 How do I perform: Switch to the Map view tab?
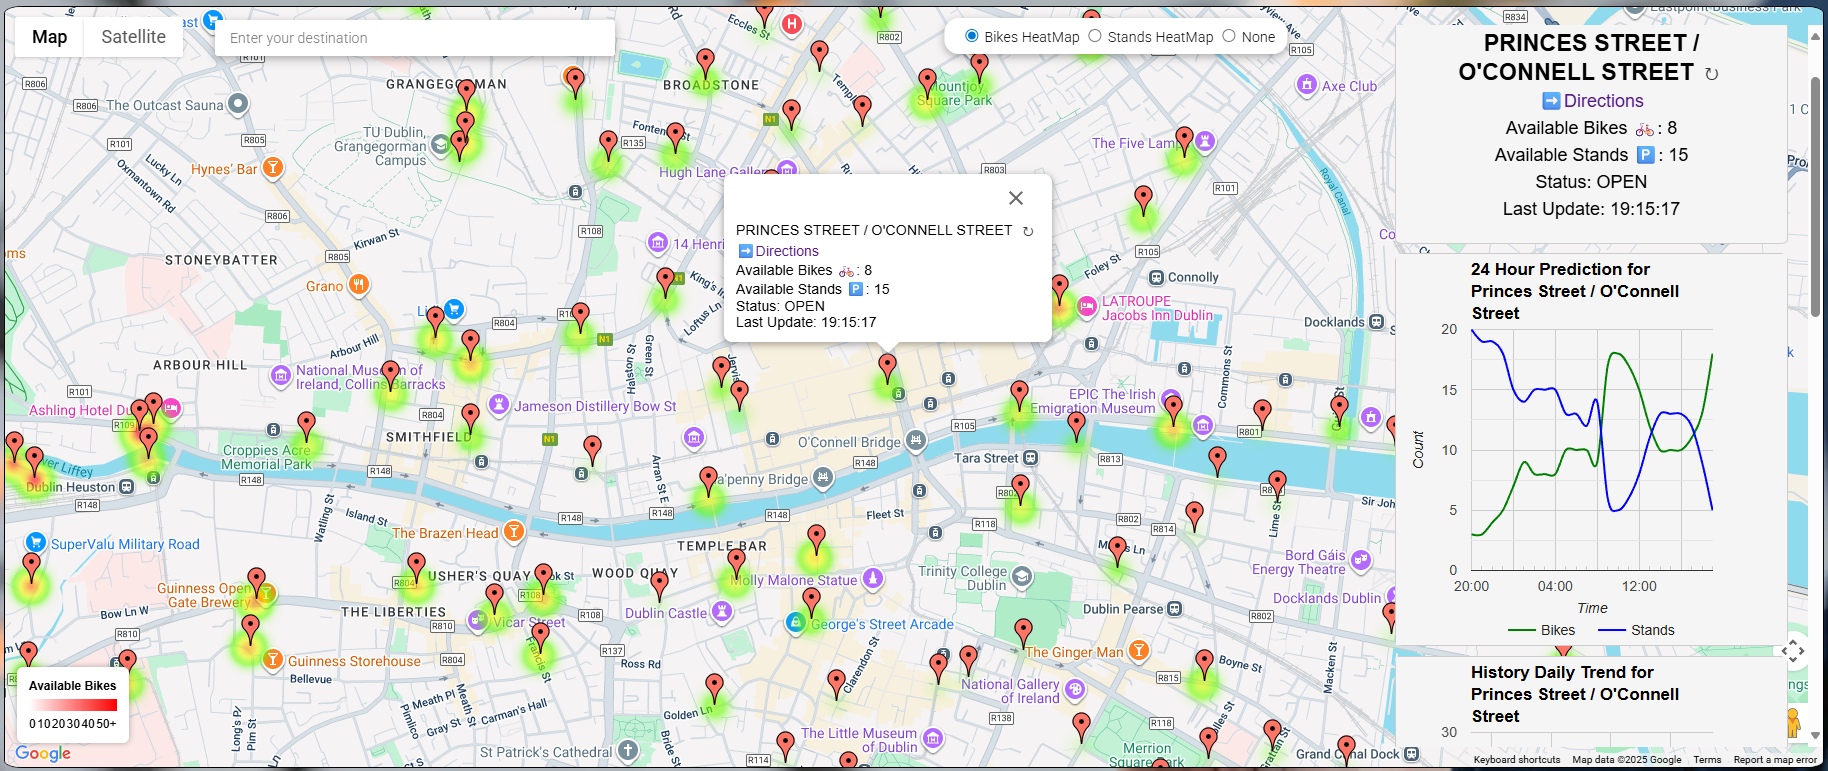tap(49, 37)
